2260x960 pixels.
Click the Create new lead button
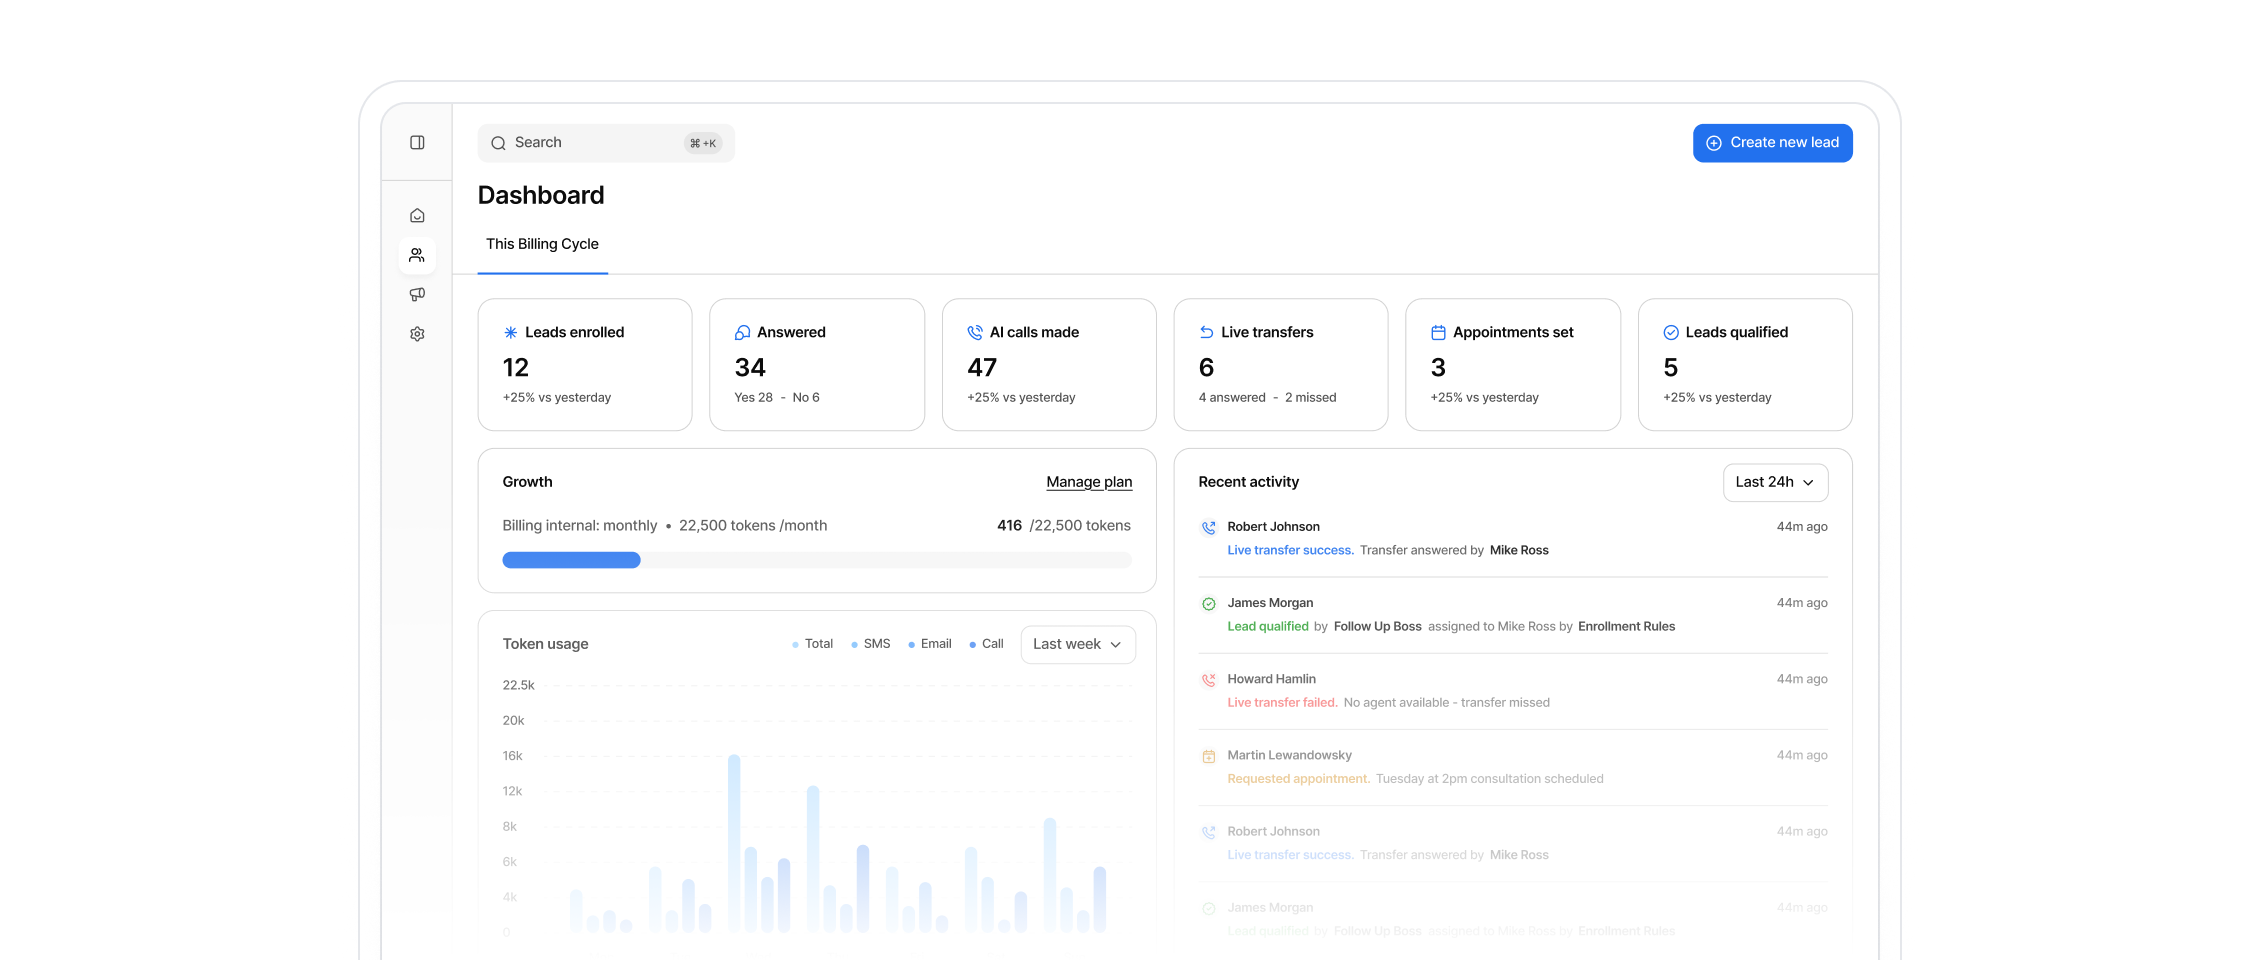[x=1772, y=142]
